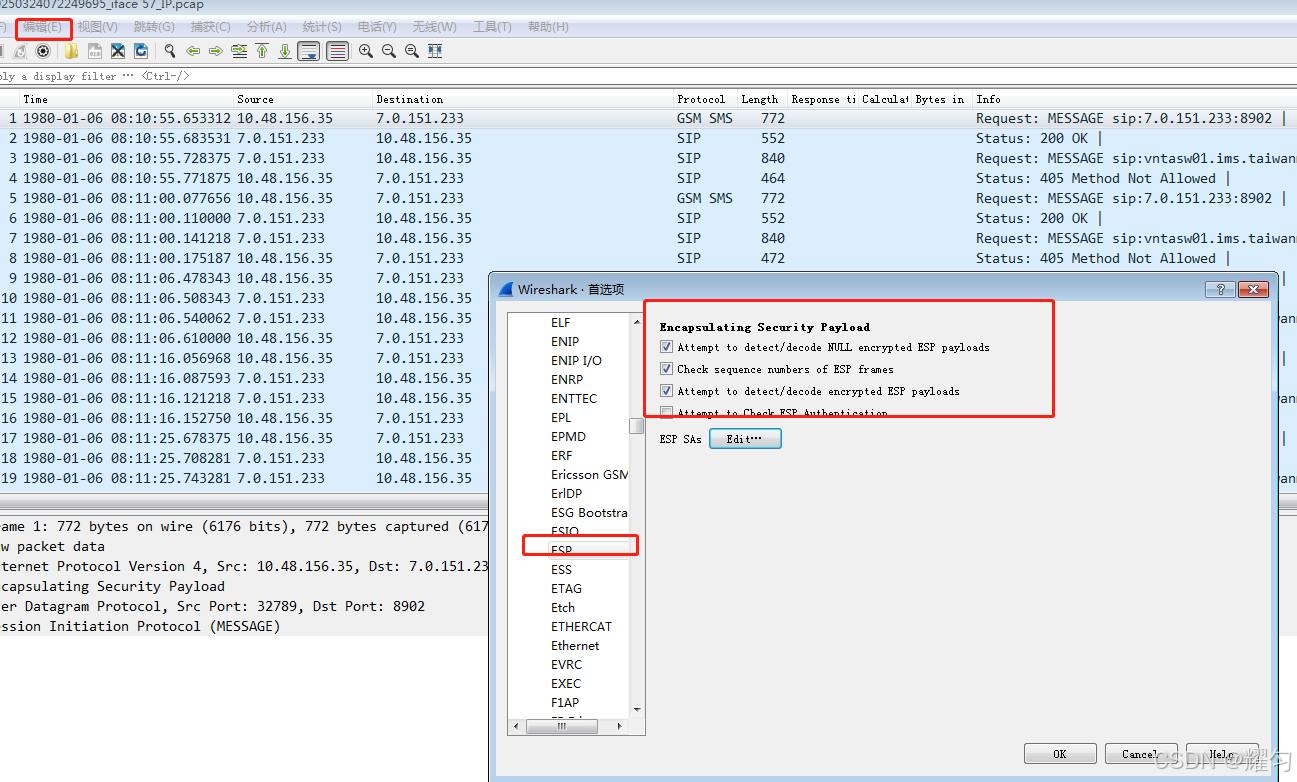Viewport: 1297px width, 782px height.
Task: Enable auto-scroll during live capture
Action: [308, 51]
